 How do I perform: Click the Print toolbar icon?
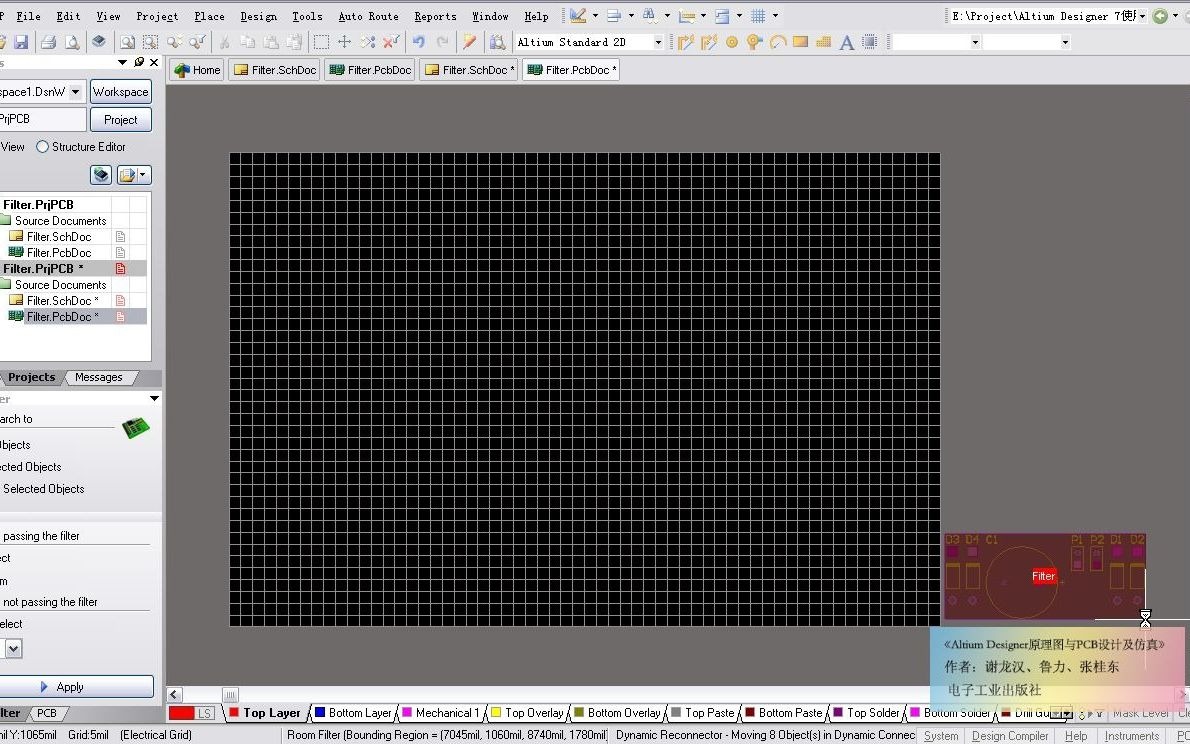(x=50, y=42)
